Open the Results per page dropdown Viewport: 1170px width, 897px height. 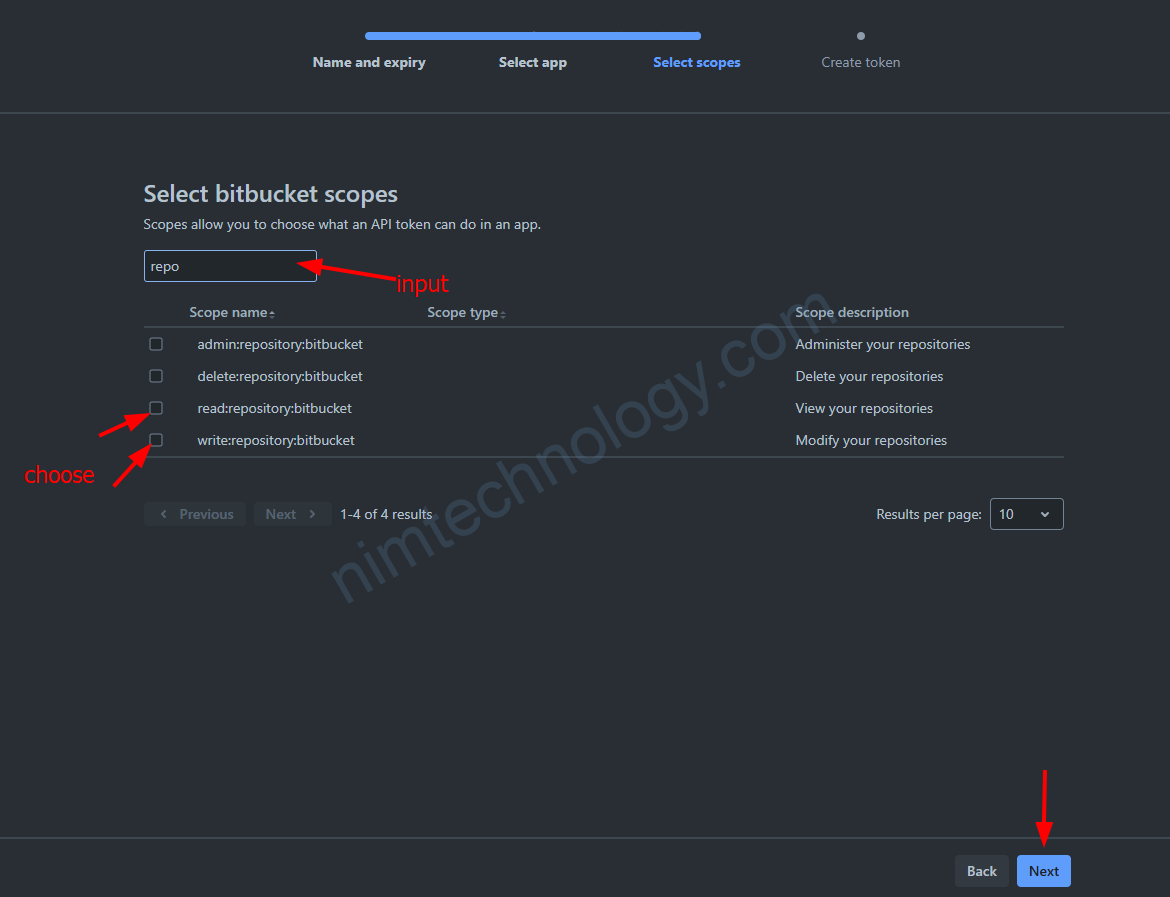coord(1026,514)
